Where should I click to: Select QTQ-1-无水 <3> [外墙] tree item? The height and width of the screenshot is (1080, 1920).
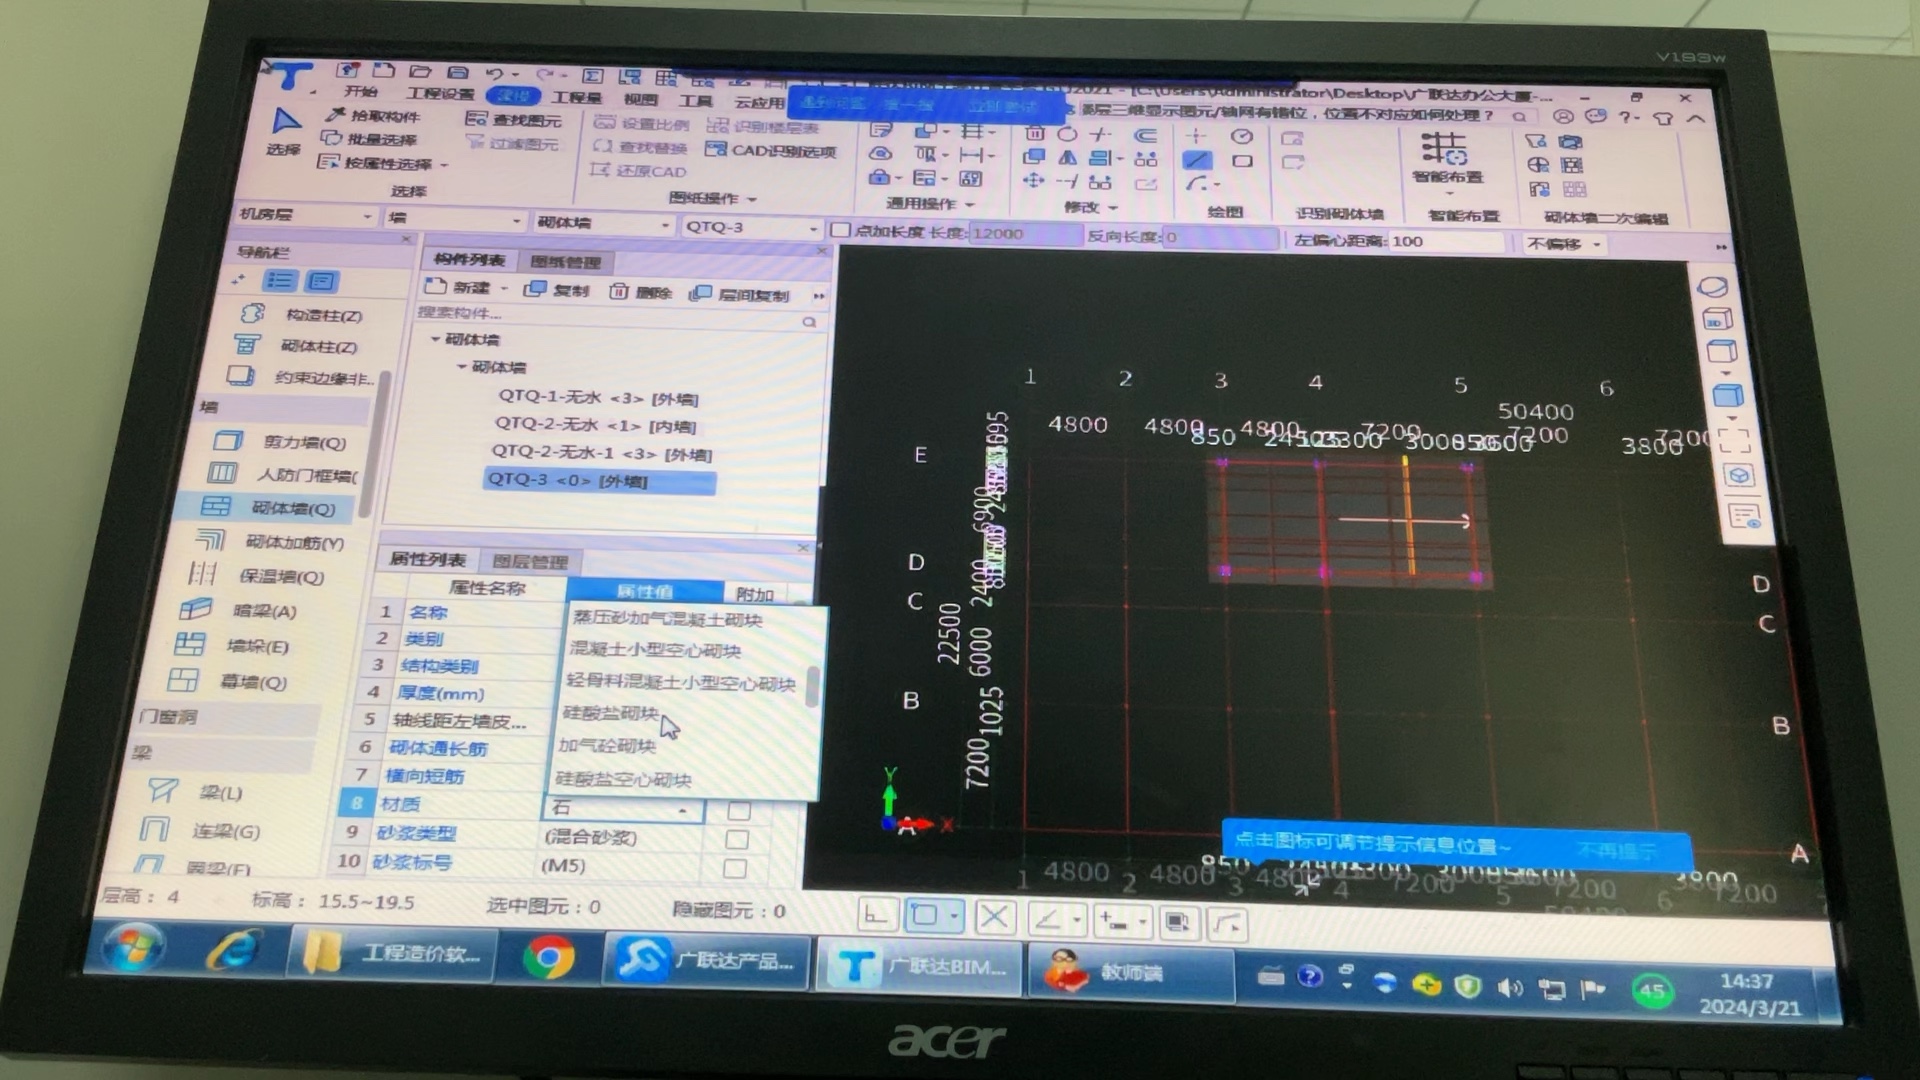[x=598, y=398]
